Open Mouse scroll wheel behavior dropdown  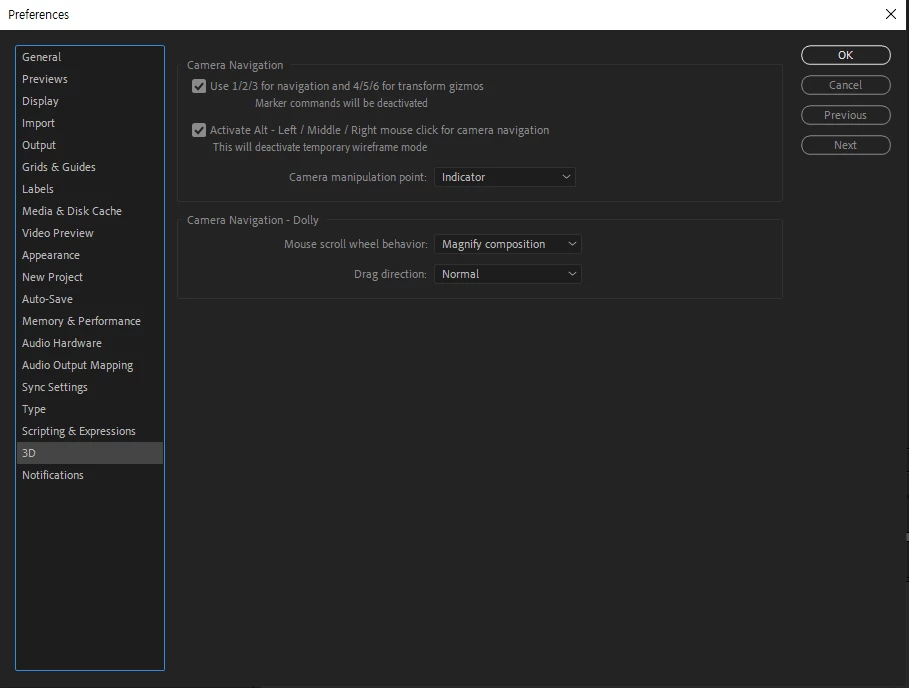click(507, 244)
